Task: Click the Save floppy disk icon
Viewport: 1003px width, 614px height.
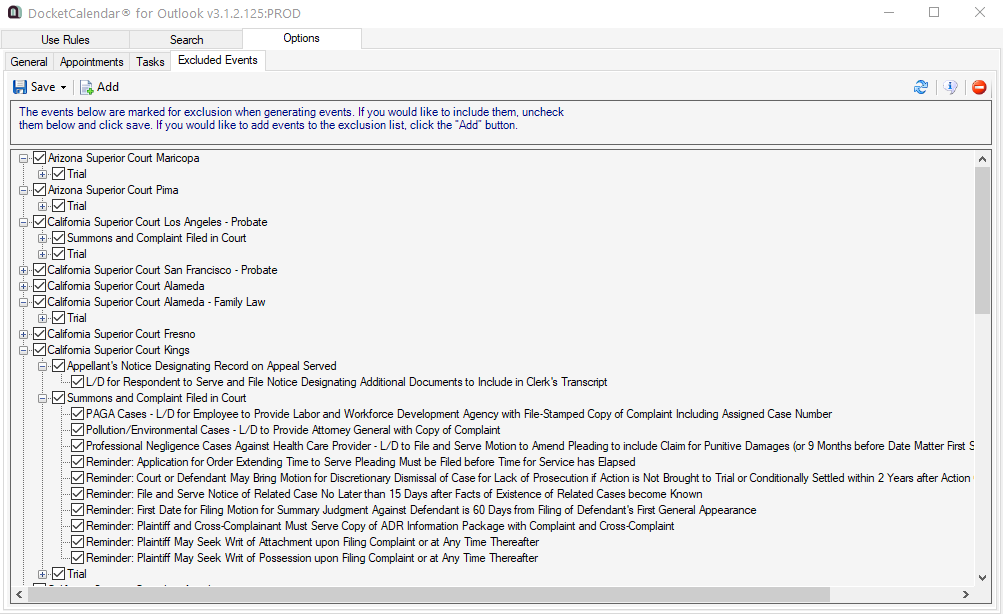Action: [20, 87]
